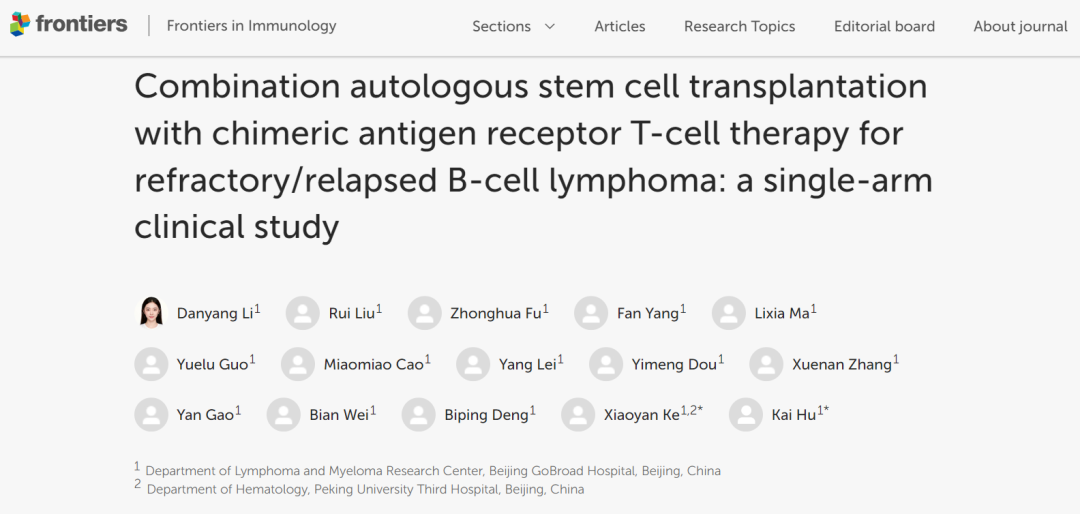
Task: Click Fan Yang's avatar icon
Action: click(x=591, y=313)
